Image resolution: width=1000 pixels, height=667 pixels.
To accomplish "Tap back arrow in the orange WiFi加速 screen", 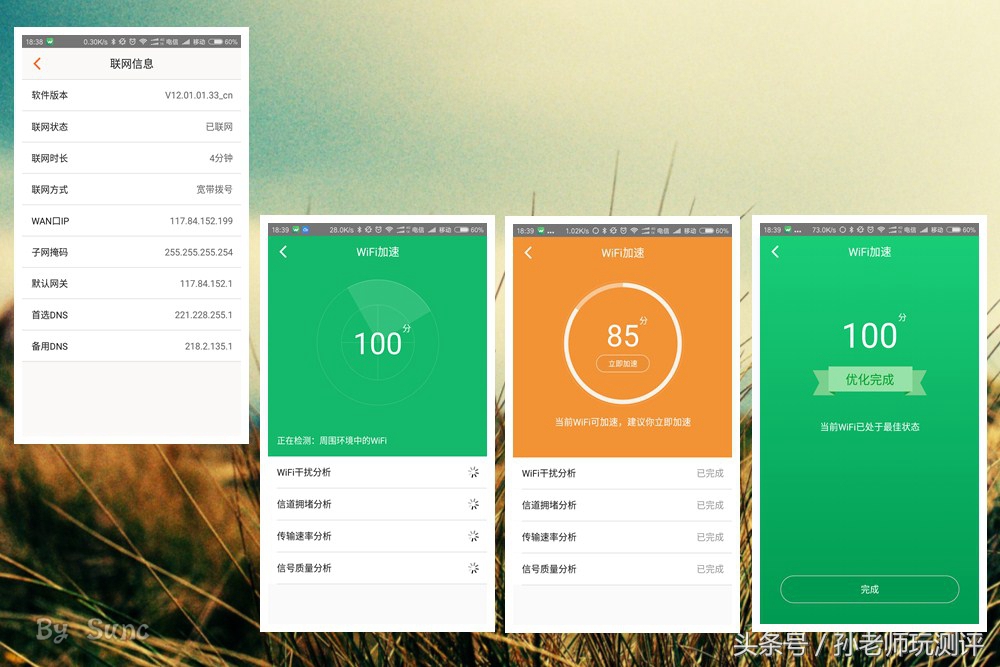I will [x=528, y=253].
